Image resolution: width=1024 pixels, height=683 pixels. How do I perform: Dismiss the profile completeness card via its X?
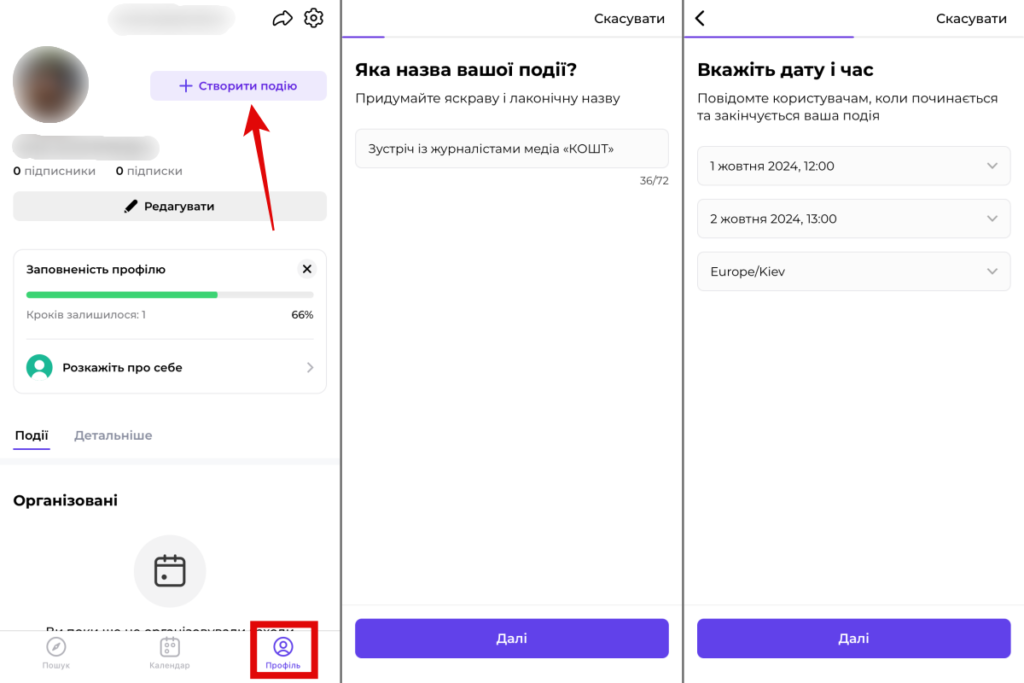(307, 268)
